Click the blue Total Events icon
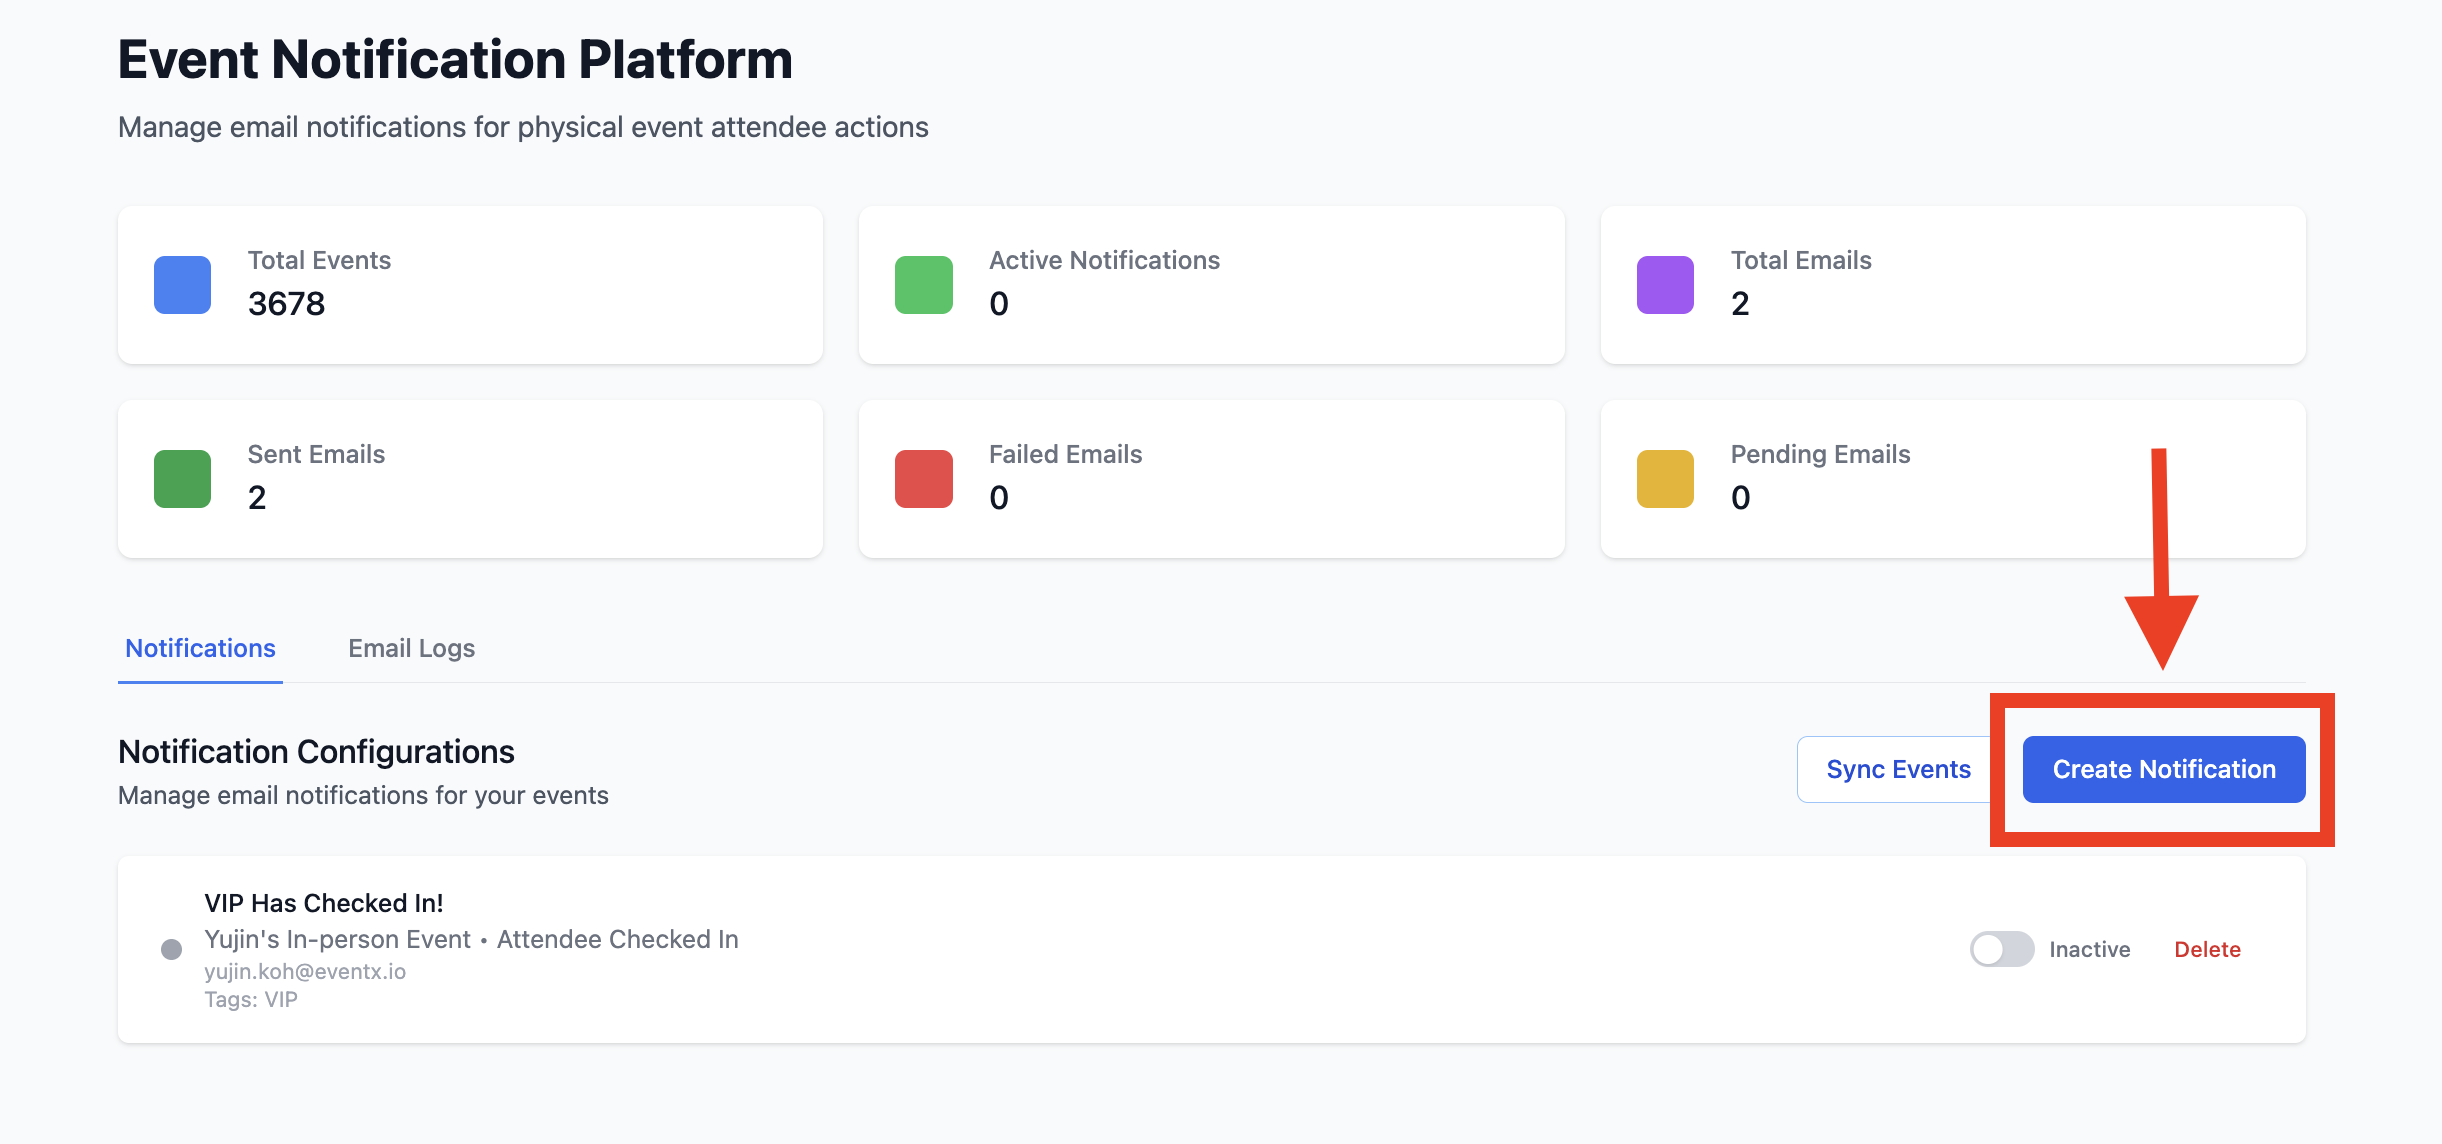This screenshot has width=2442, height=1144. pos(182,285)
